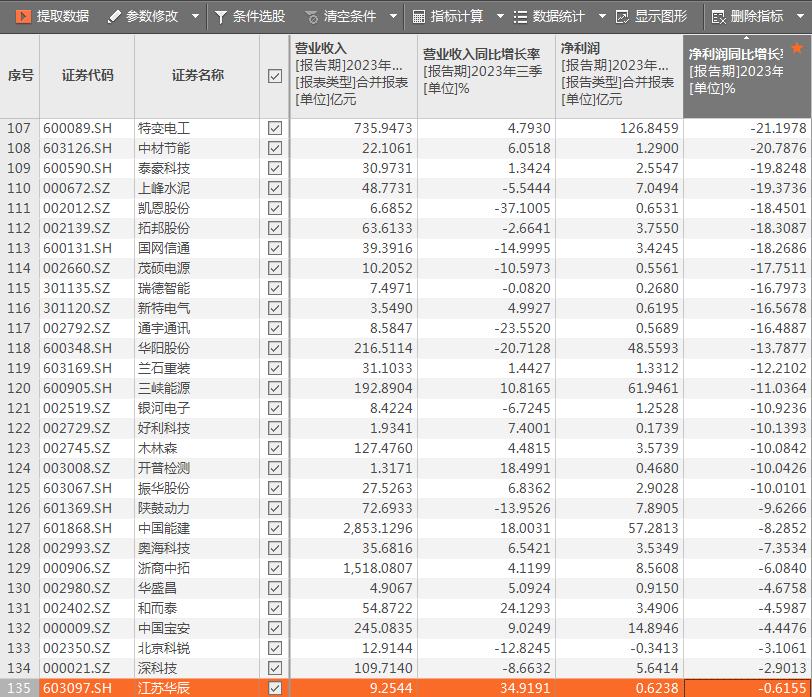
Task: Deselect the checkbox for 三峡能源
Action: pos(275,388)
